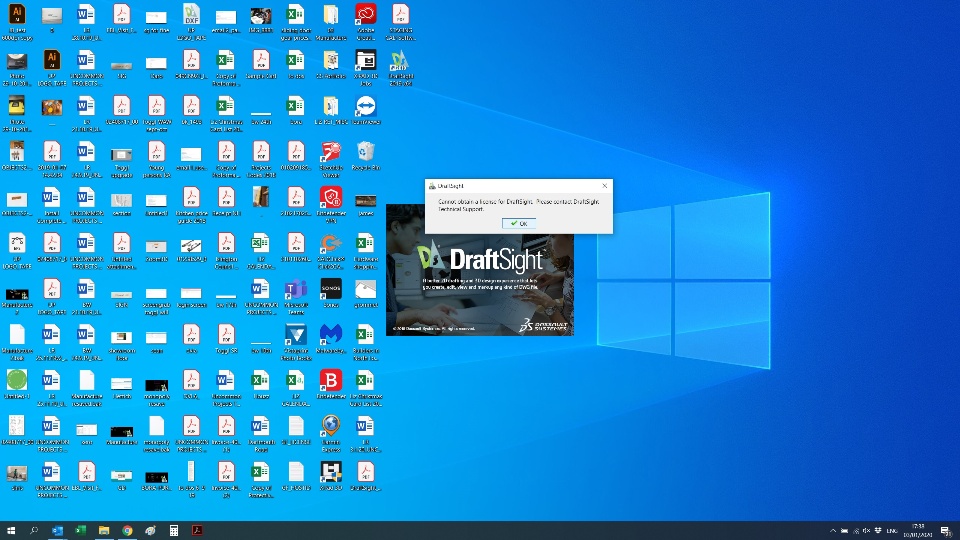
Task: Select the LIZ KEY_MISC folder
Action: coord(331,110)
